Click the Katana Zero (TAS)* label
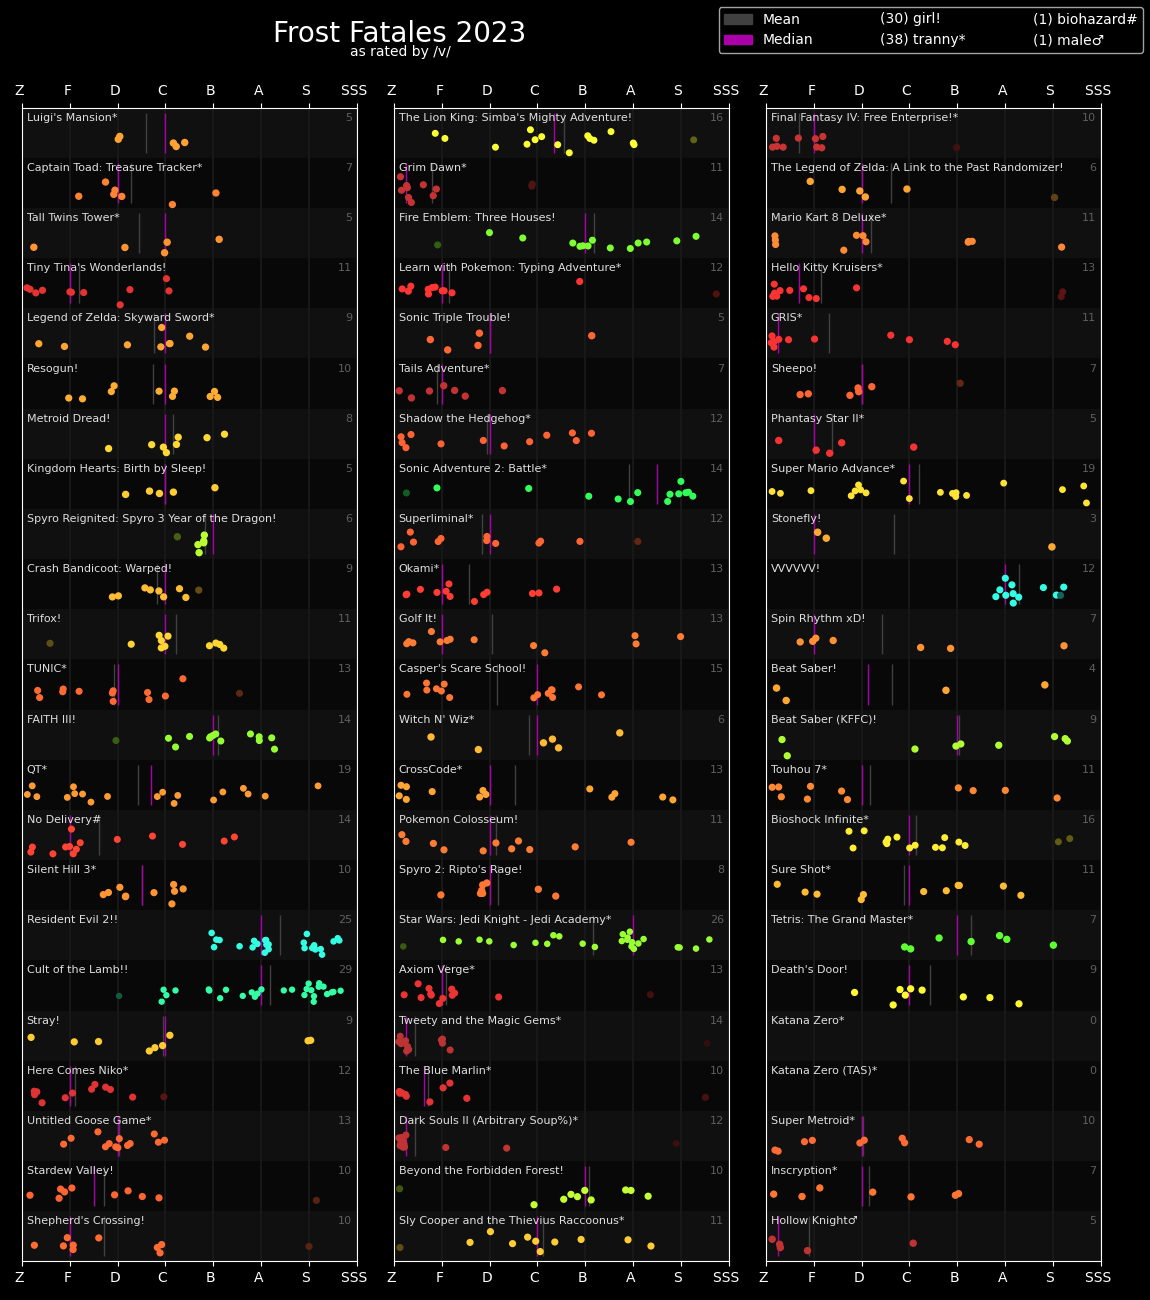This screenshot has height=1300, width=1150. [x=824, y=1071]
